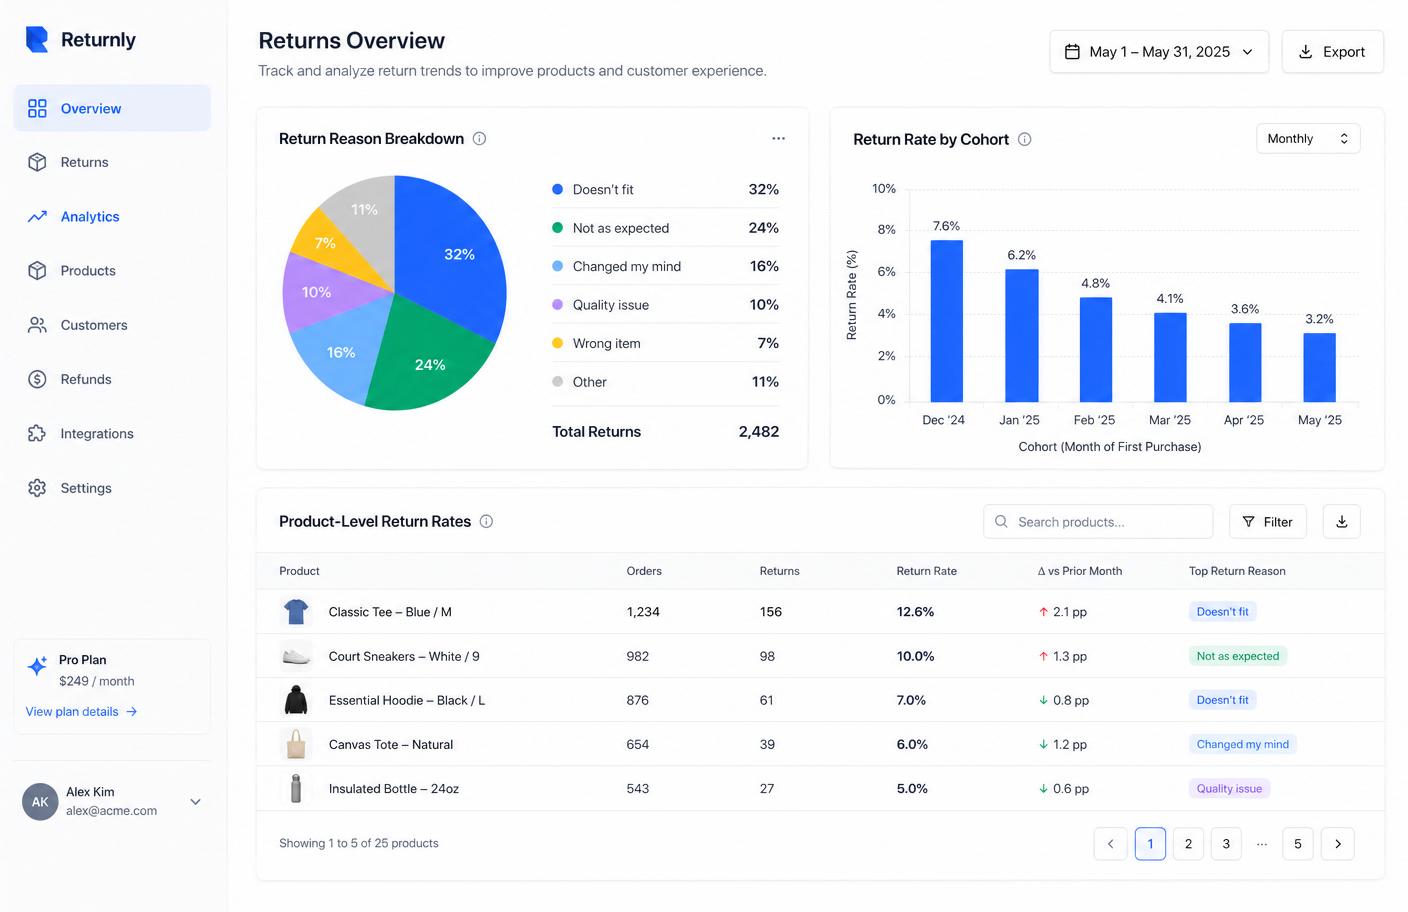Click the info icon beside Product-Level Return Rates
The height and width of the screenshot is (912, 1408).
pyautogui.click(x=486, y=521)
